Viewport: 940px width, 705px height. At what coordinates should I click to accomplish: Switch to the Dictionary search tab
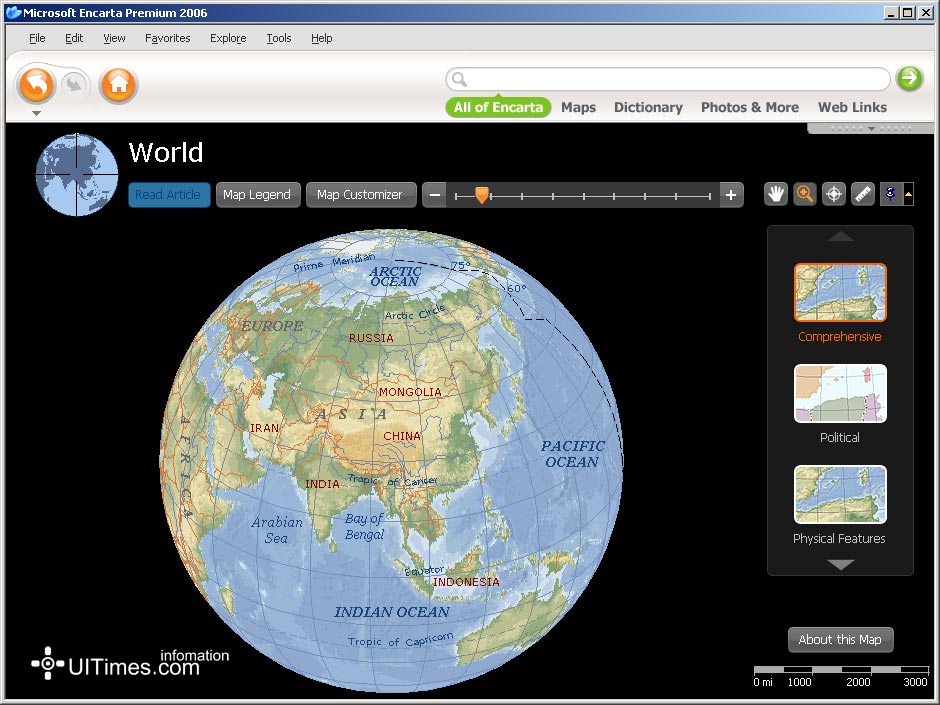[x=648, y=107]
